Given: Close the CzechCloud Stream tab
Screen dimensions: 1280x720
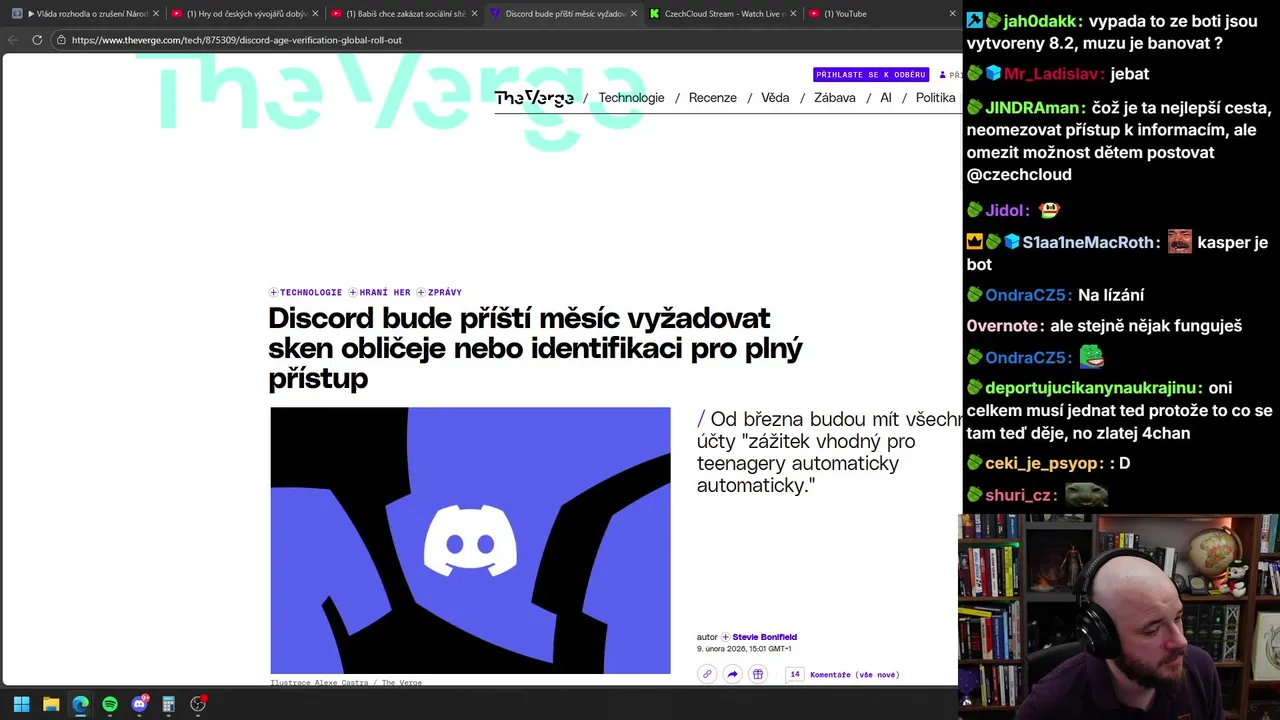Looking at the screenshot, I should 793,14.
